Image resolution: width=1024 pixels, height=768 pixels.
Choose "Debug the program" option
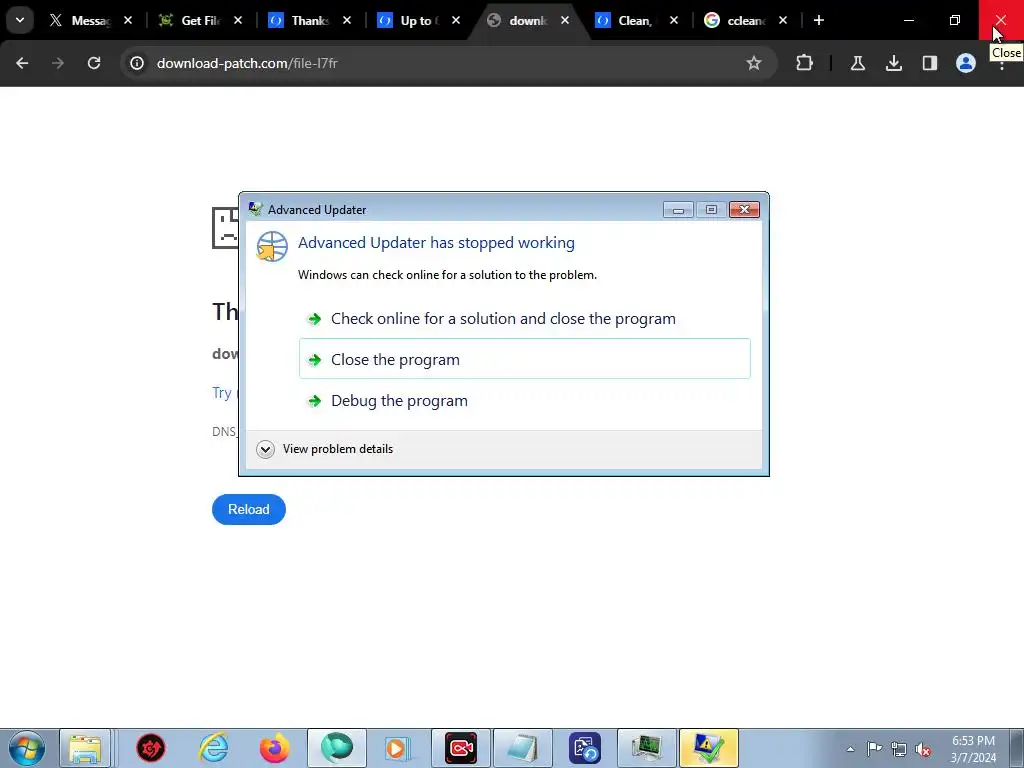pos(524,400)
